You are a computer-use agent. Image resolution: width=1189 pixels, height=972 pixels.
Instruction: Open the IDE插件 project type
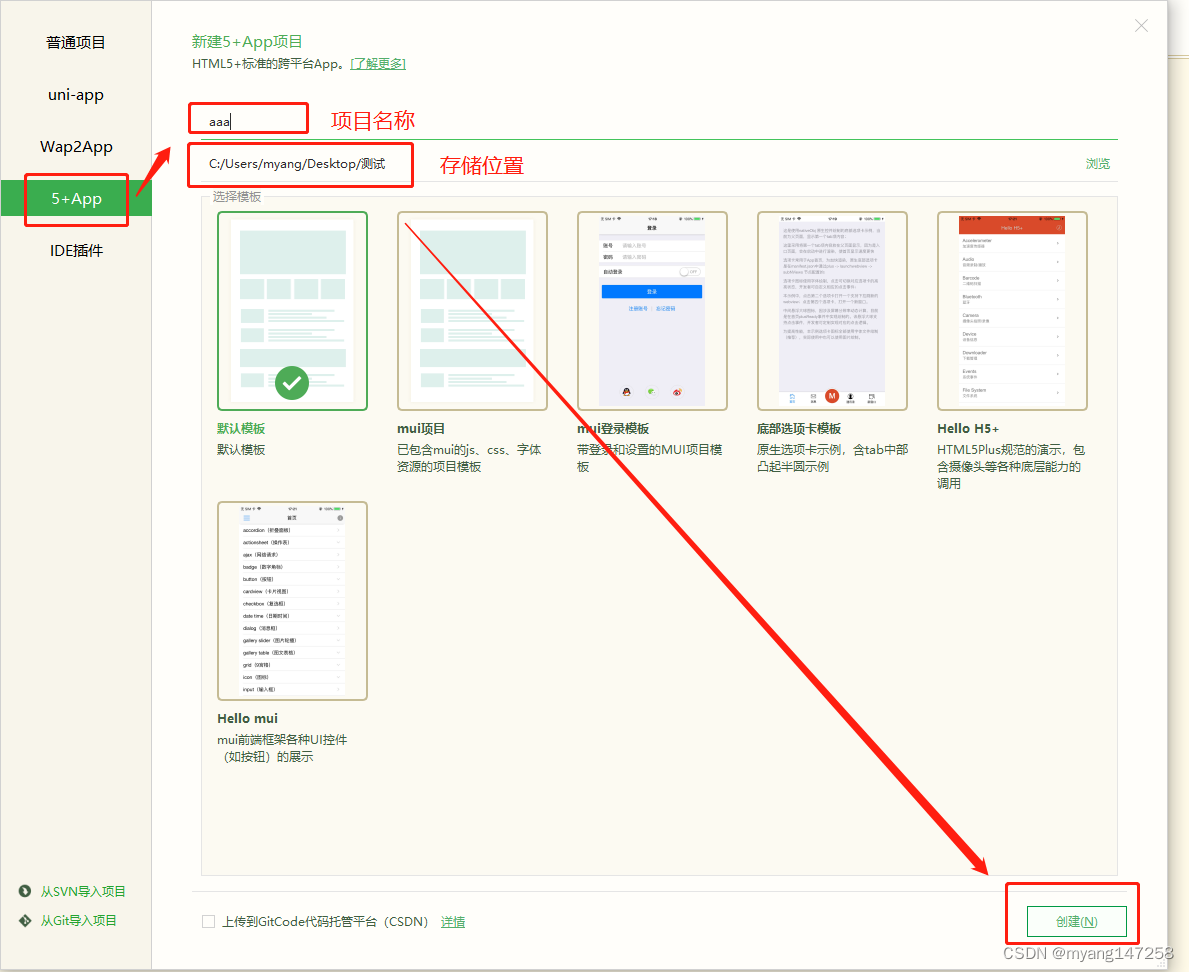click(x=76, y=250)
